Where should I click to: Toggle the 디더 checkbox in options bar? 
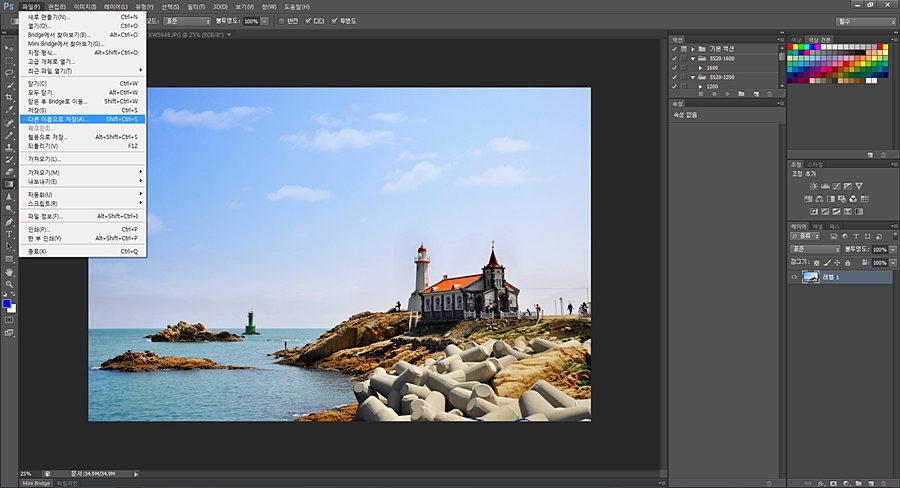(x=307, y=20)
